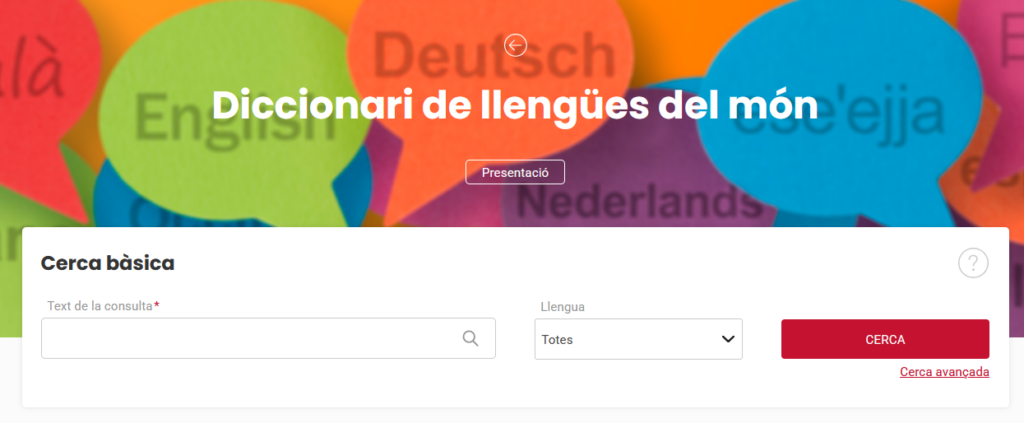Click the back arrow icon above the title
1024x423 pixels.
point(515,45)
